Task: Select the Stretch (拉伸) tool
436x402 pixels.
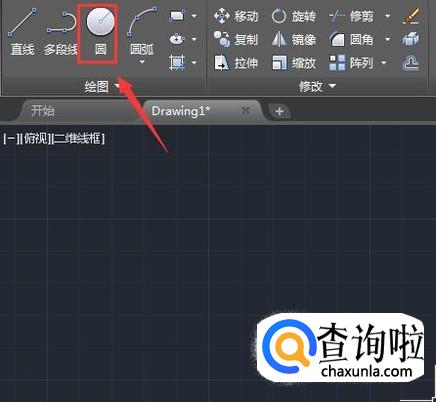Action: coord(236,63)
